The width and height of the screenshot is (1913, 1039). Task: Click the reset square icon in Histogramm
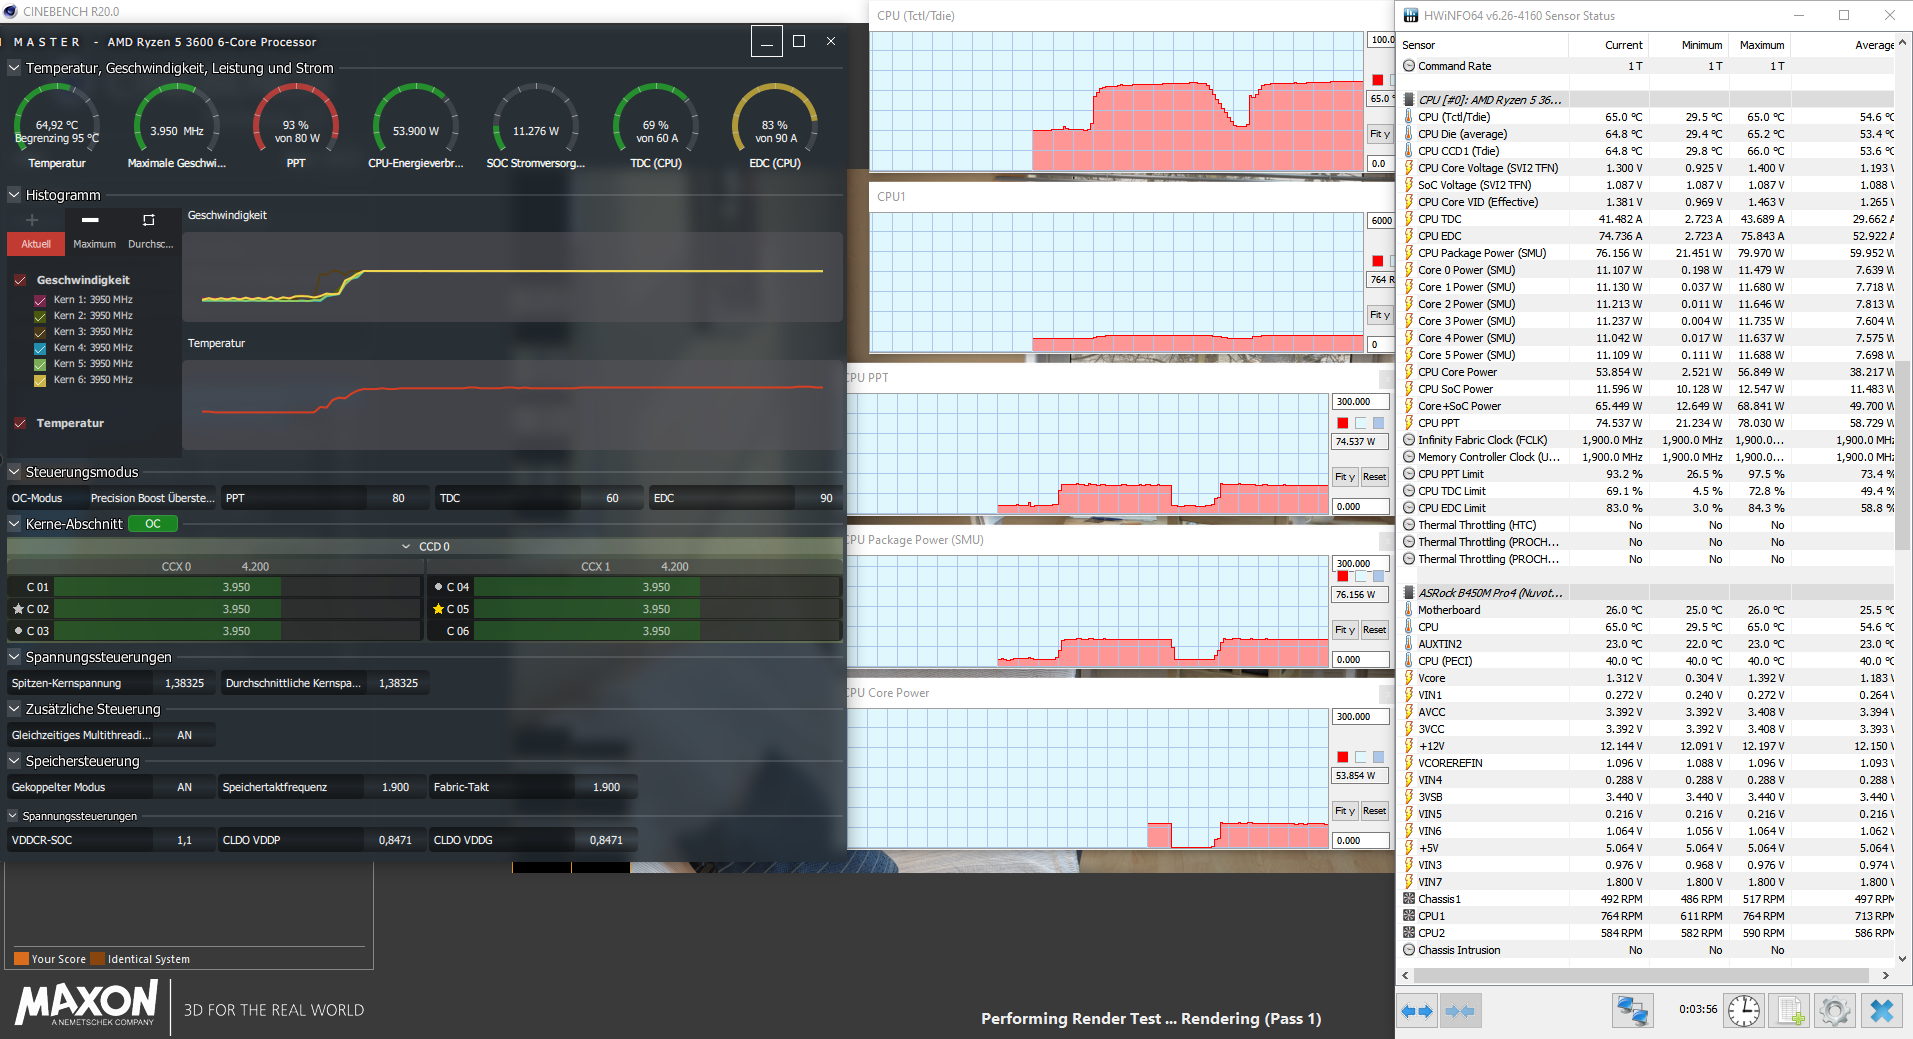[148, 219]
